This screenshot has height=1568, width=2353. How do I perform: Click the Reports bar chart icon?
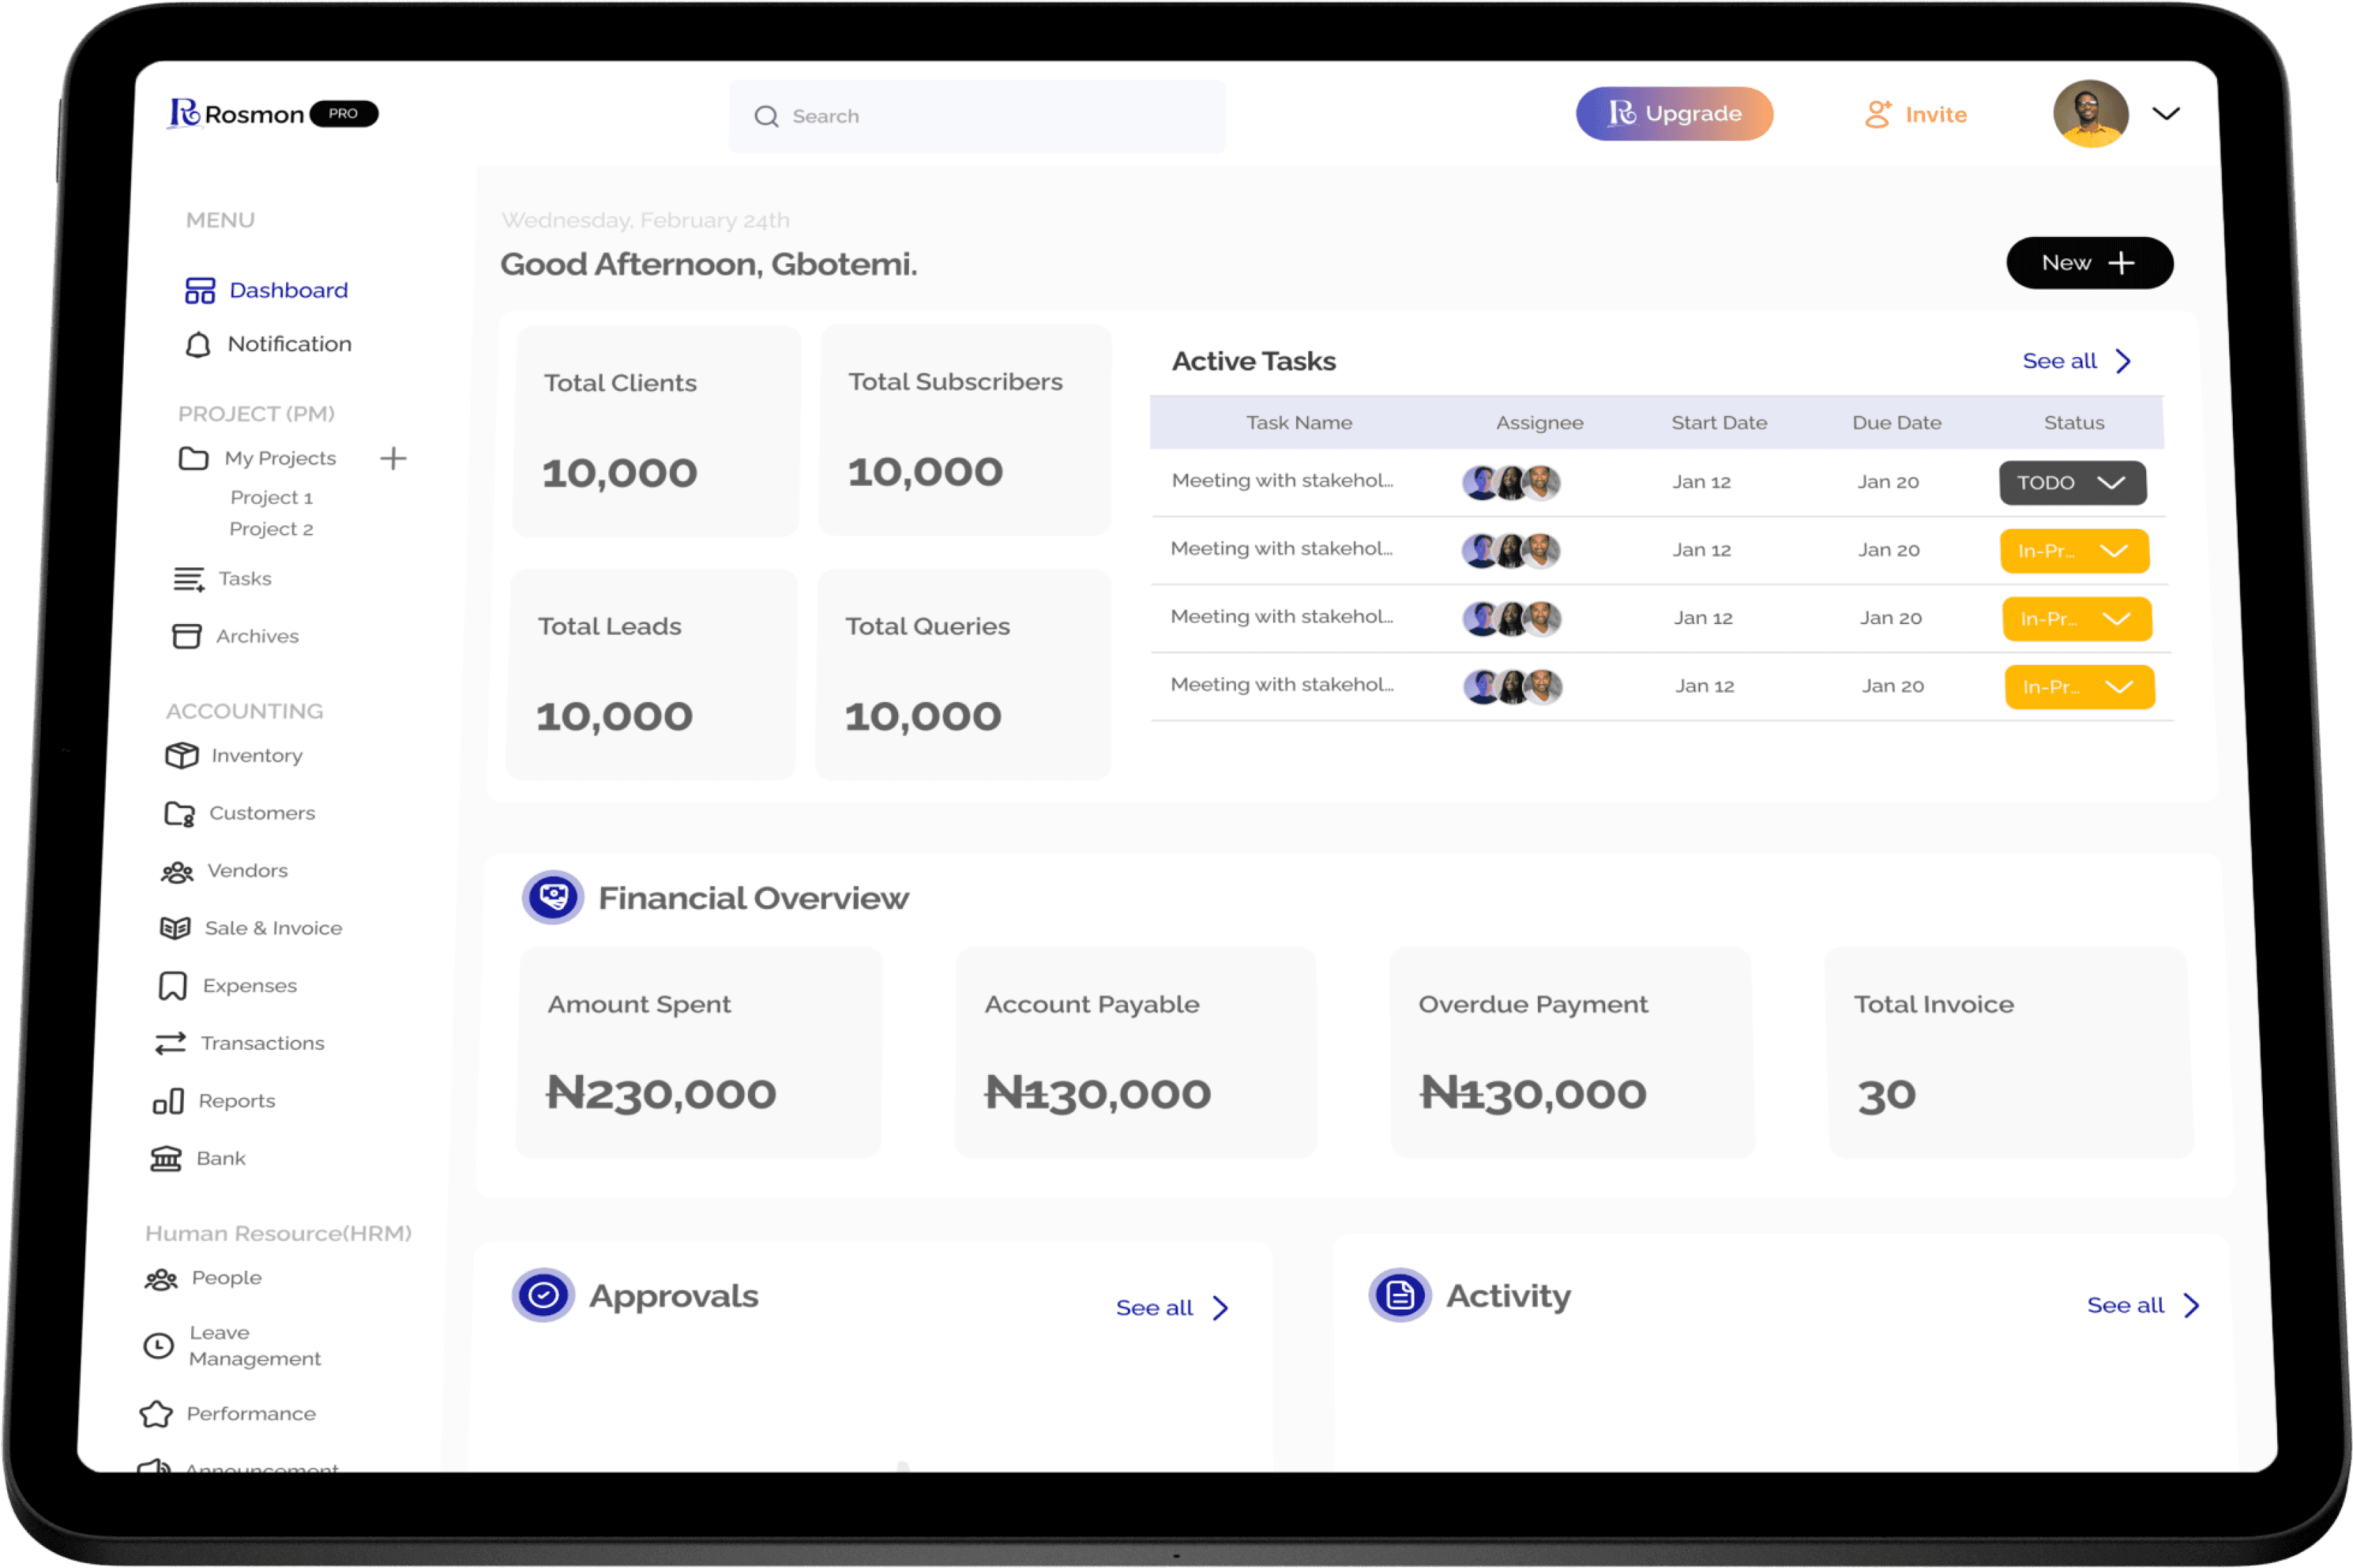point(168,1101)
